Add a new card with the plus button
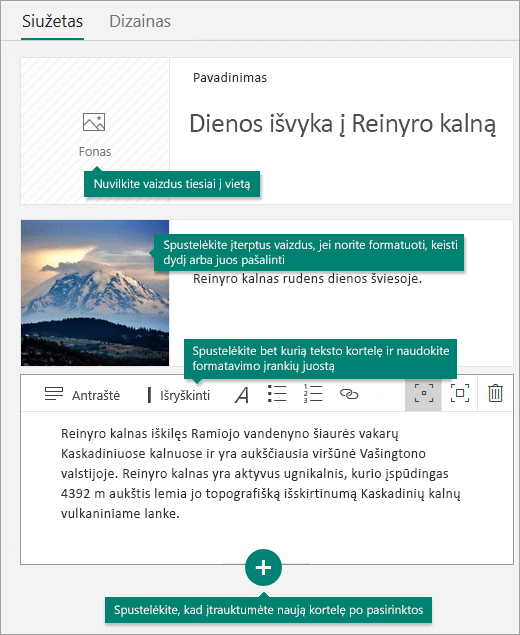 pos(263,567)
